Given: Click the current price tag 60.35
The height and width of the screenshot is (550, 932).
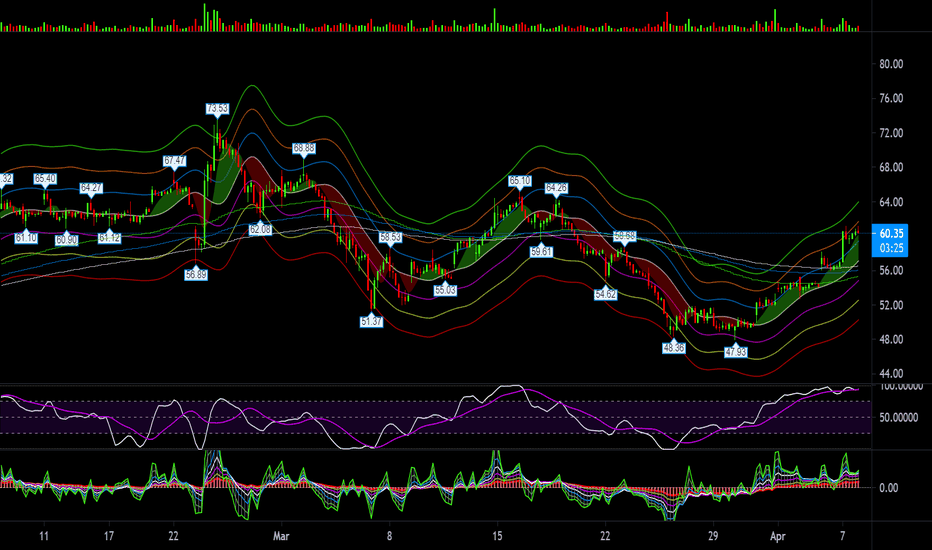Looking at the screenshot, I should 891,234.
